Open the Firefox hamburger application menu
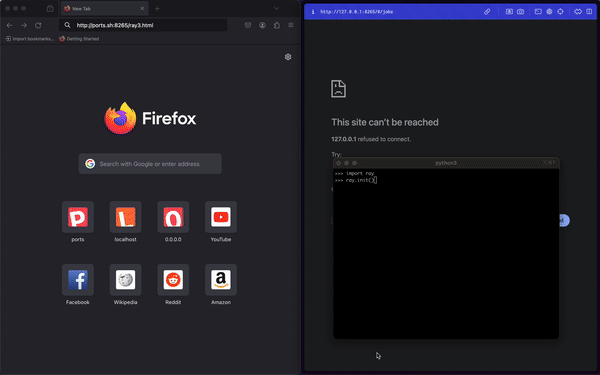The image size is (600, 375). [x=291, y=25]
